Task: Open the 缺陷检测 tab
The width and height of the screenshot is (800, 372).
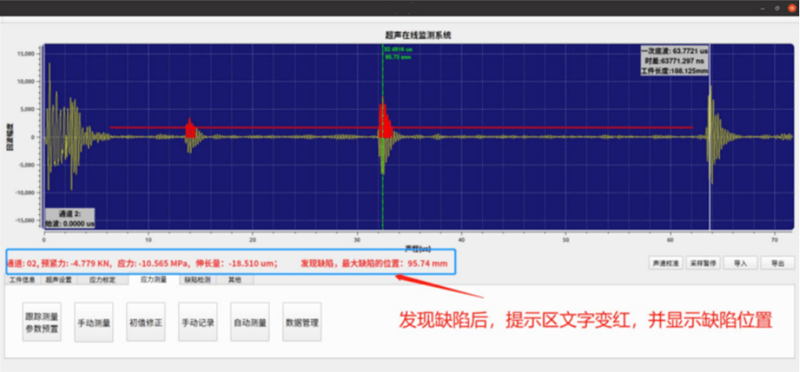Action: [x=197, y=280]
